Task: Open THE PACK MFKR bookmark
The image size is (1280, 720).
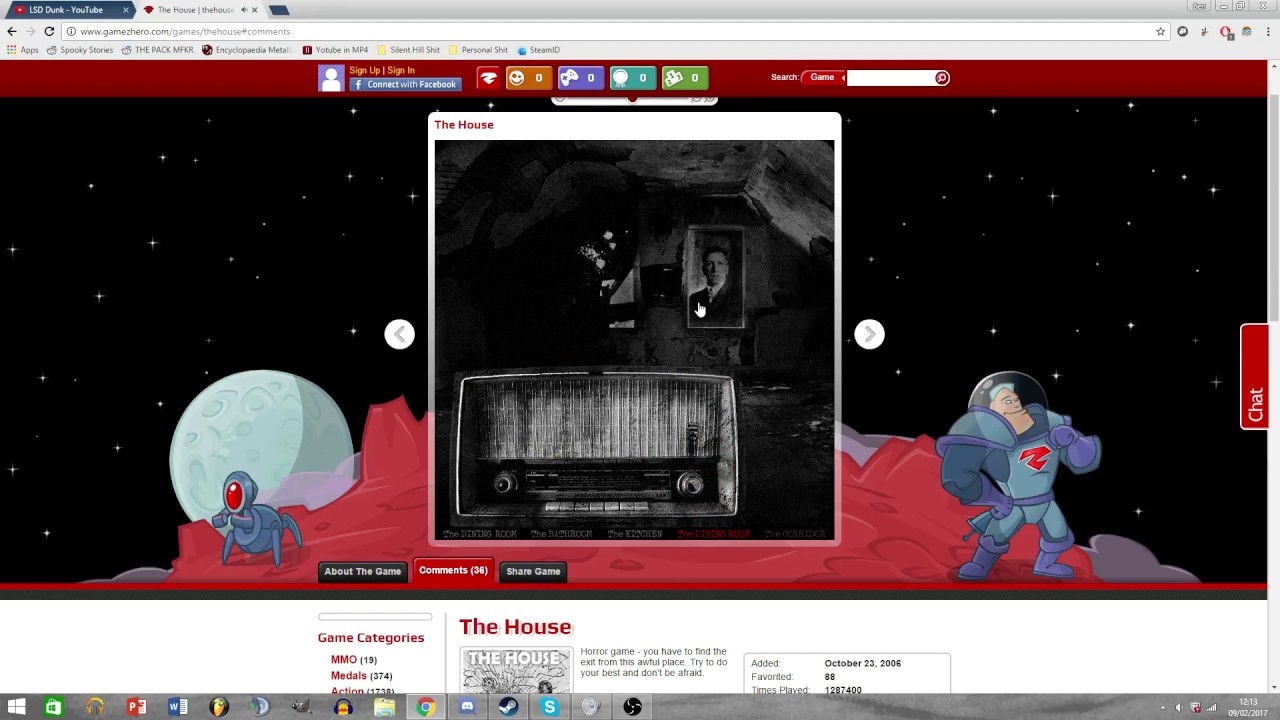Action: point(157,50)
